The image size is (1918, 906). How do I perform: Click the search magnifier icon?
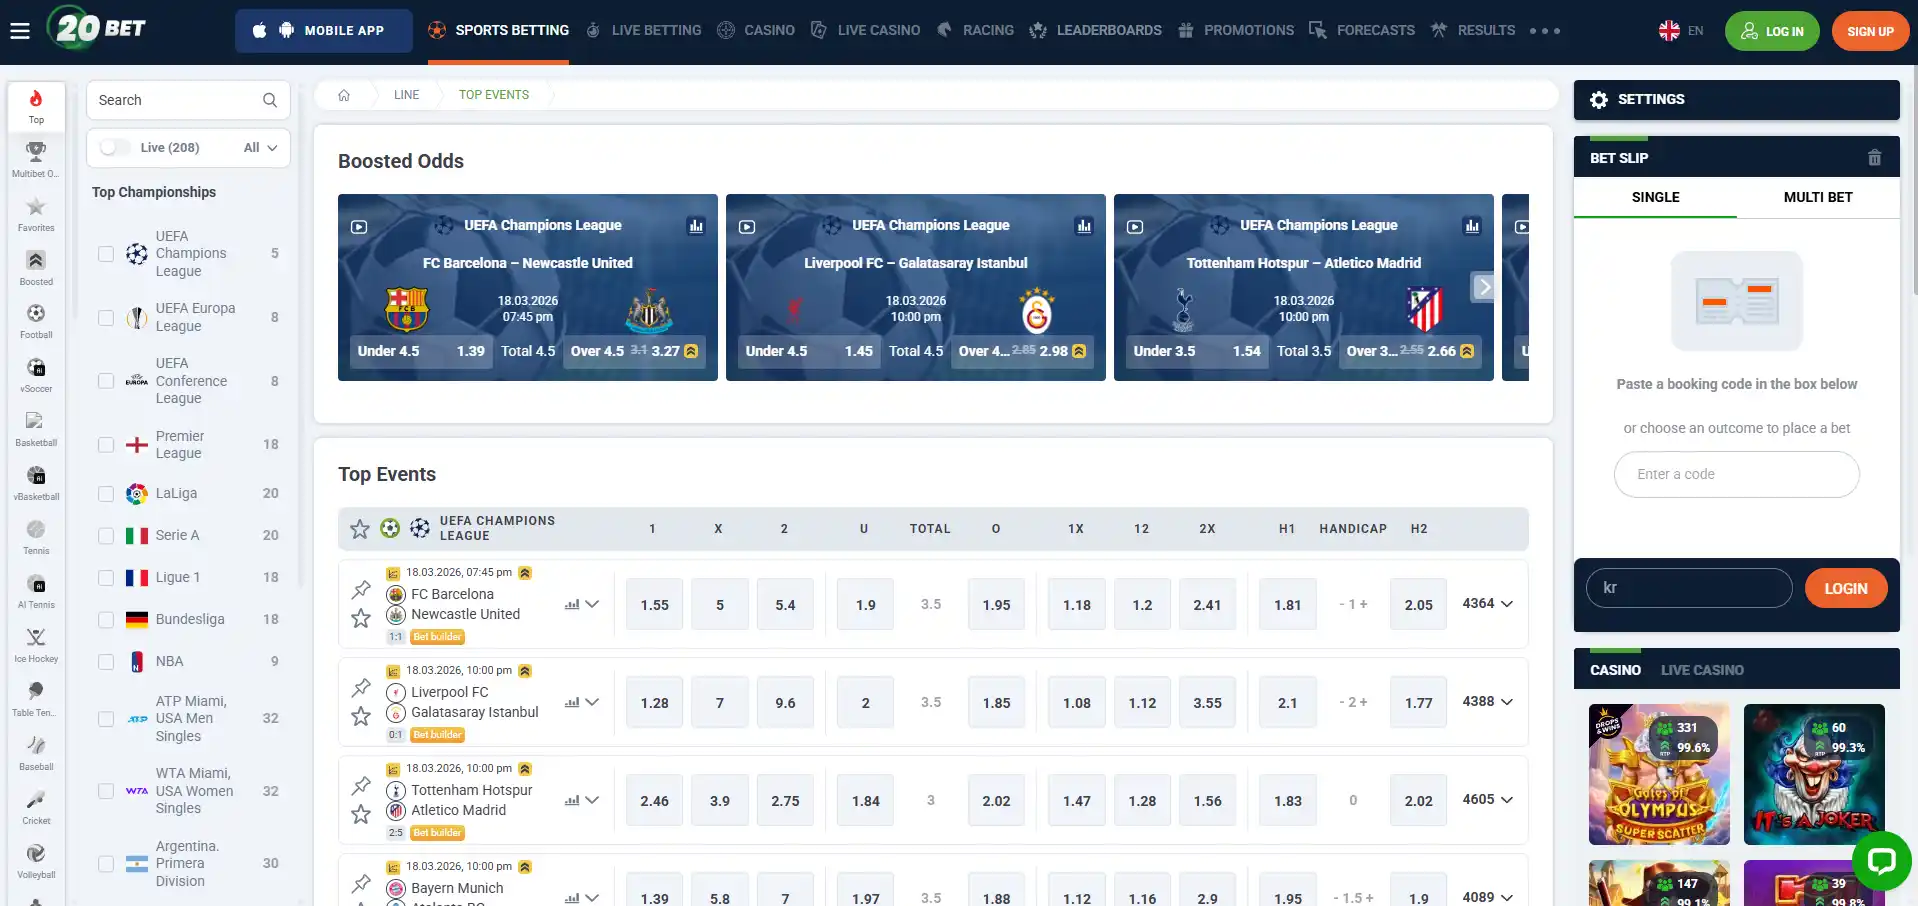(x=269, y=100)
